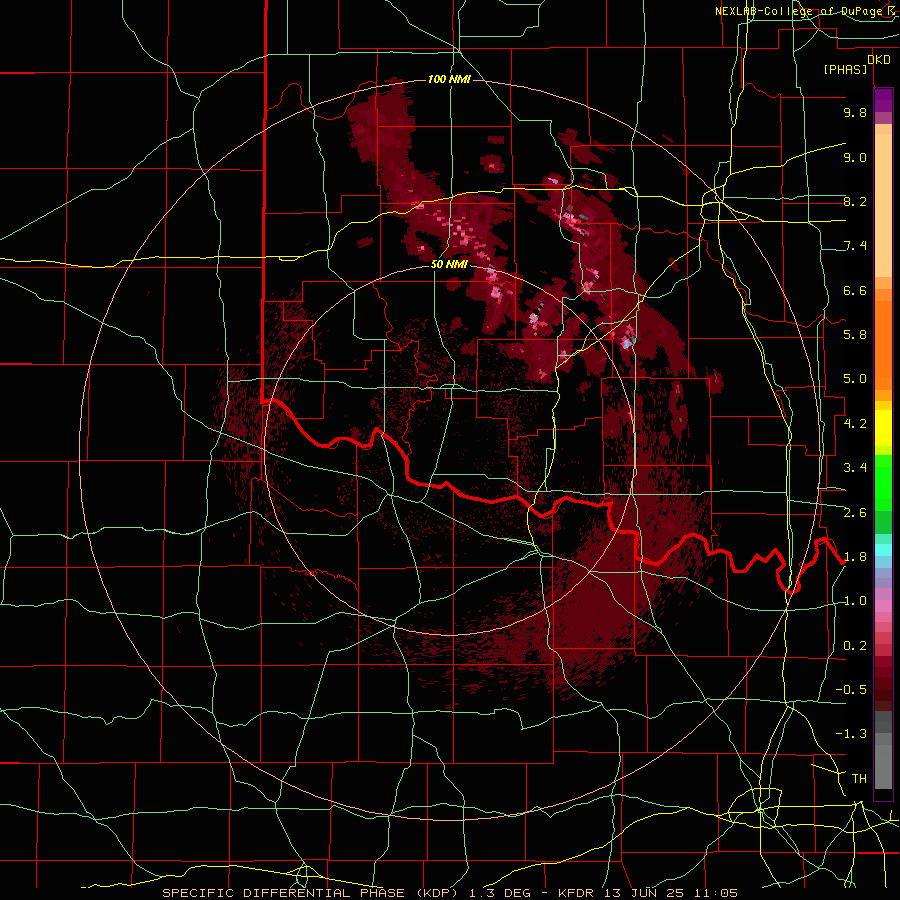The width and height of the screenshot is (900, 900).
Task: Click the DKD label above the scale
Action: point(879,60)
